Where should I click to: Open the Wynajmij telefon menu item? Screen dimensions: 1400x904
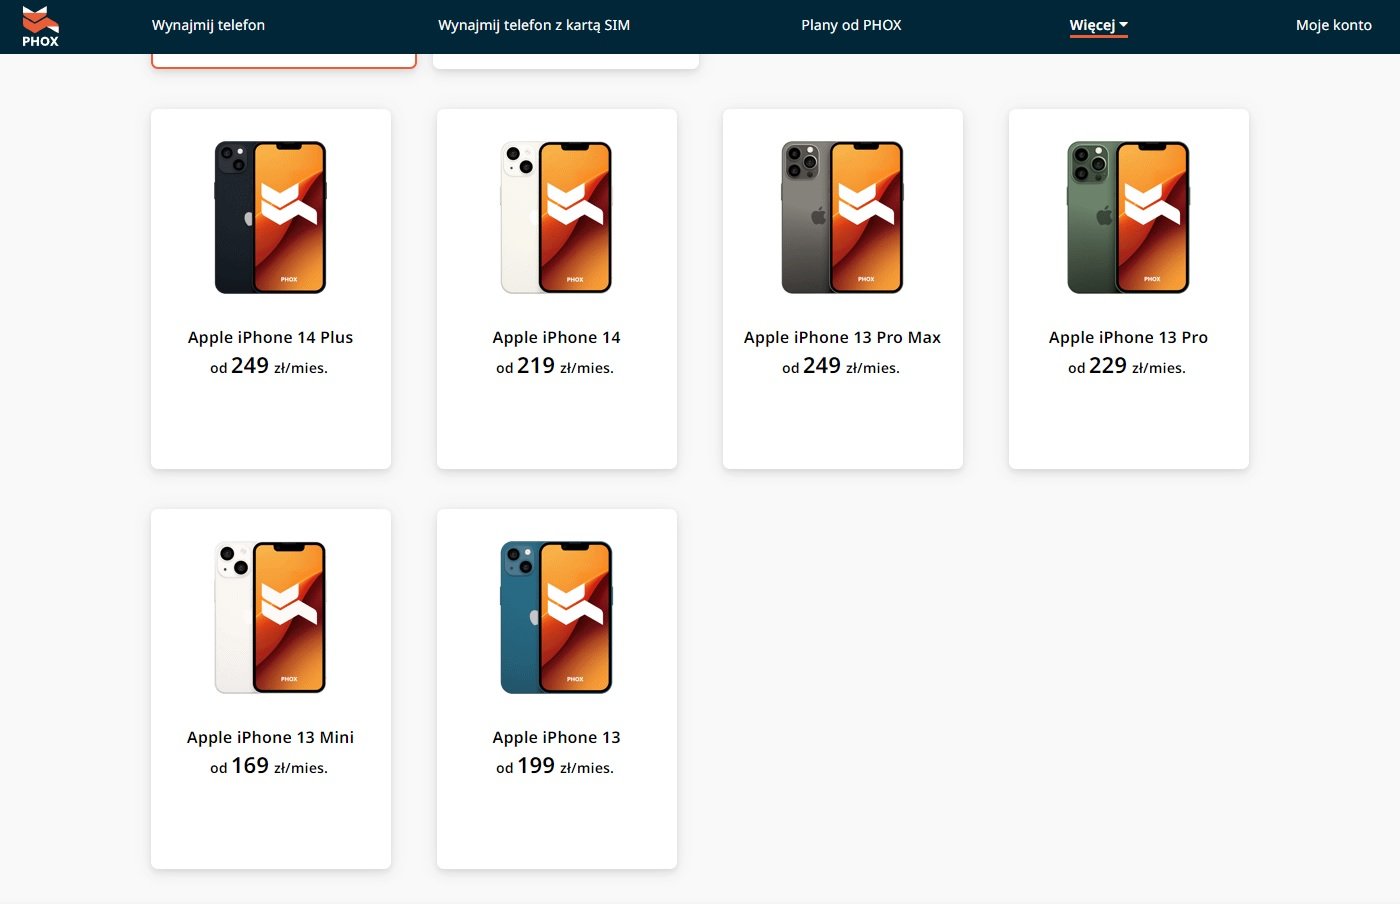(x=208, y=25)
